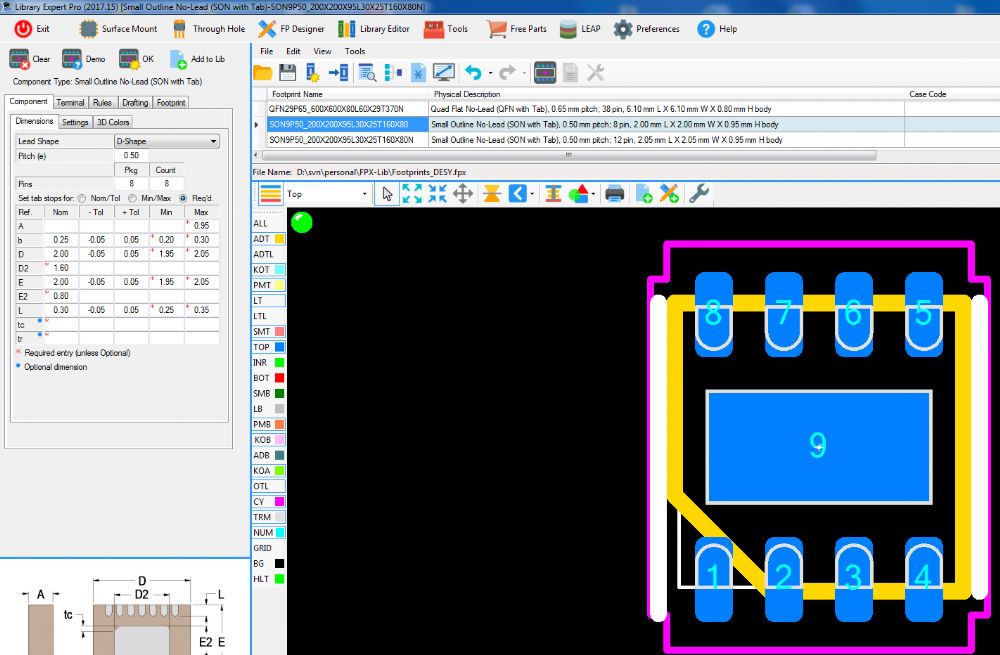The image size is (1000, 655).
Task: Expand the blue back-arrow dropdown
Action: (x=532, y=194)
